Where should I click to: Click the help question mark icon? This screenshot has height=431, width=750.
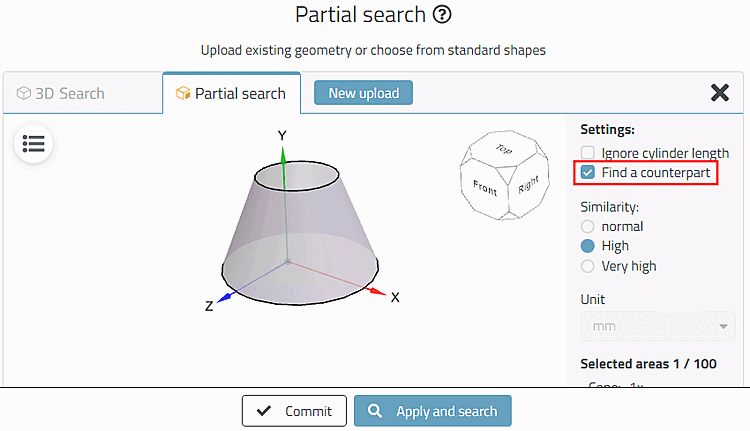[443, 15]
